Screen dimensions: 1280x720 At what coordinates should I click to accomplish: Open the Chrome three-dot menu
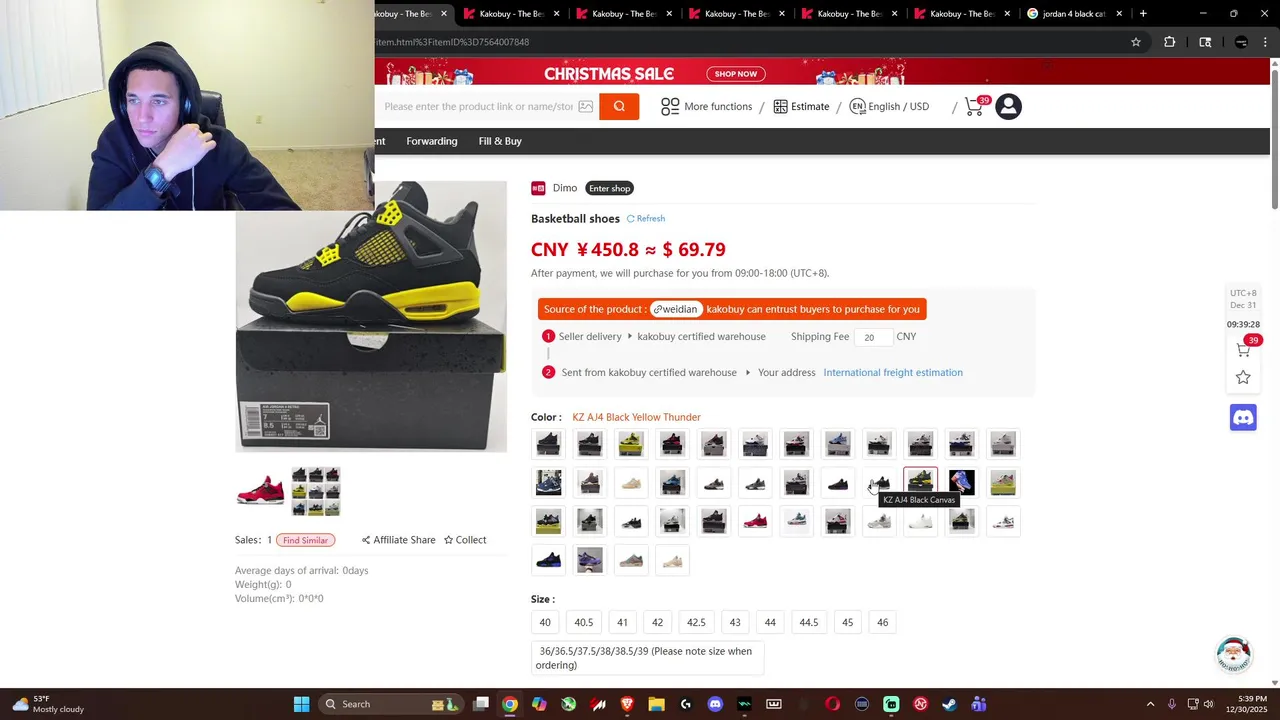coord(1264,42)
